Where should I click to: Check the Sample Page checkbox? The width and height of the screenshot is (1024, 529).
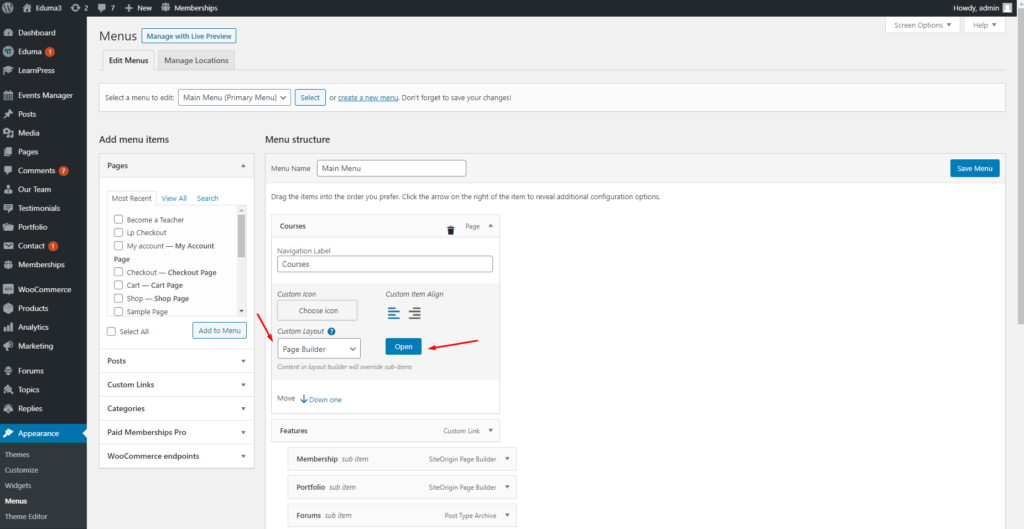click(x=118, y=311)
